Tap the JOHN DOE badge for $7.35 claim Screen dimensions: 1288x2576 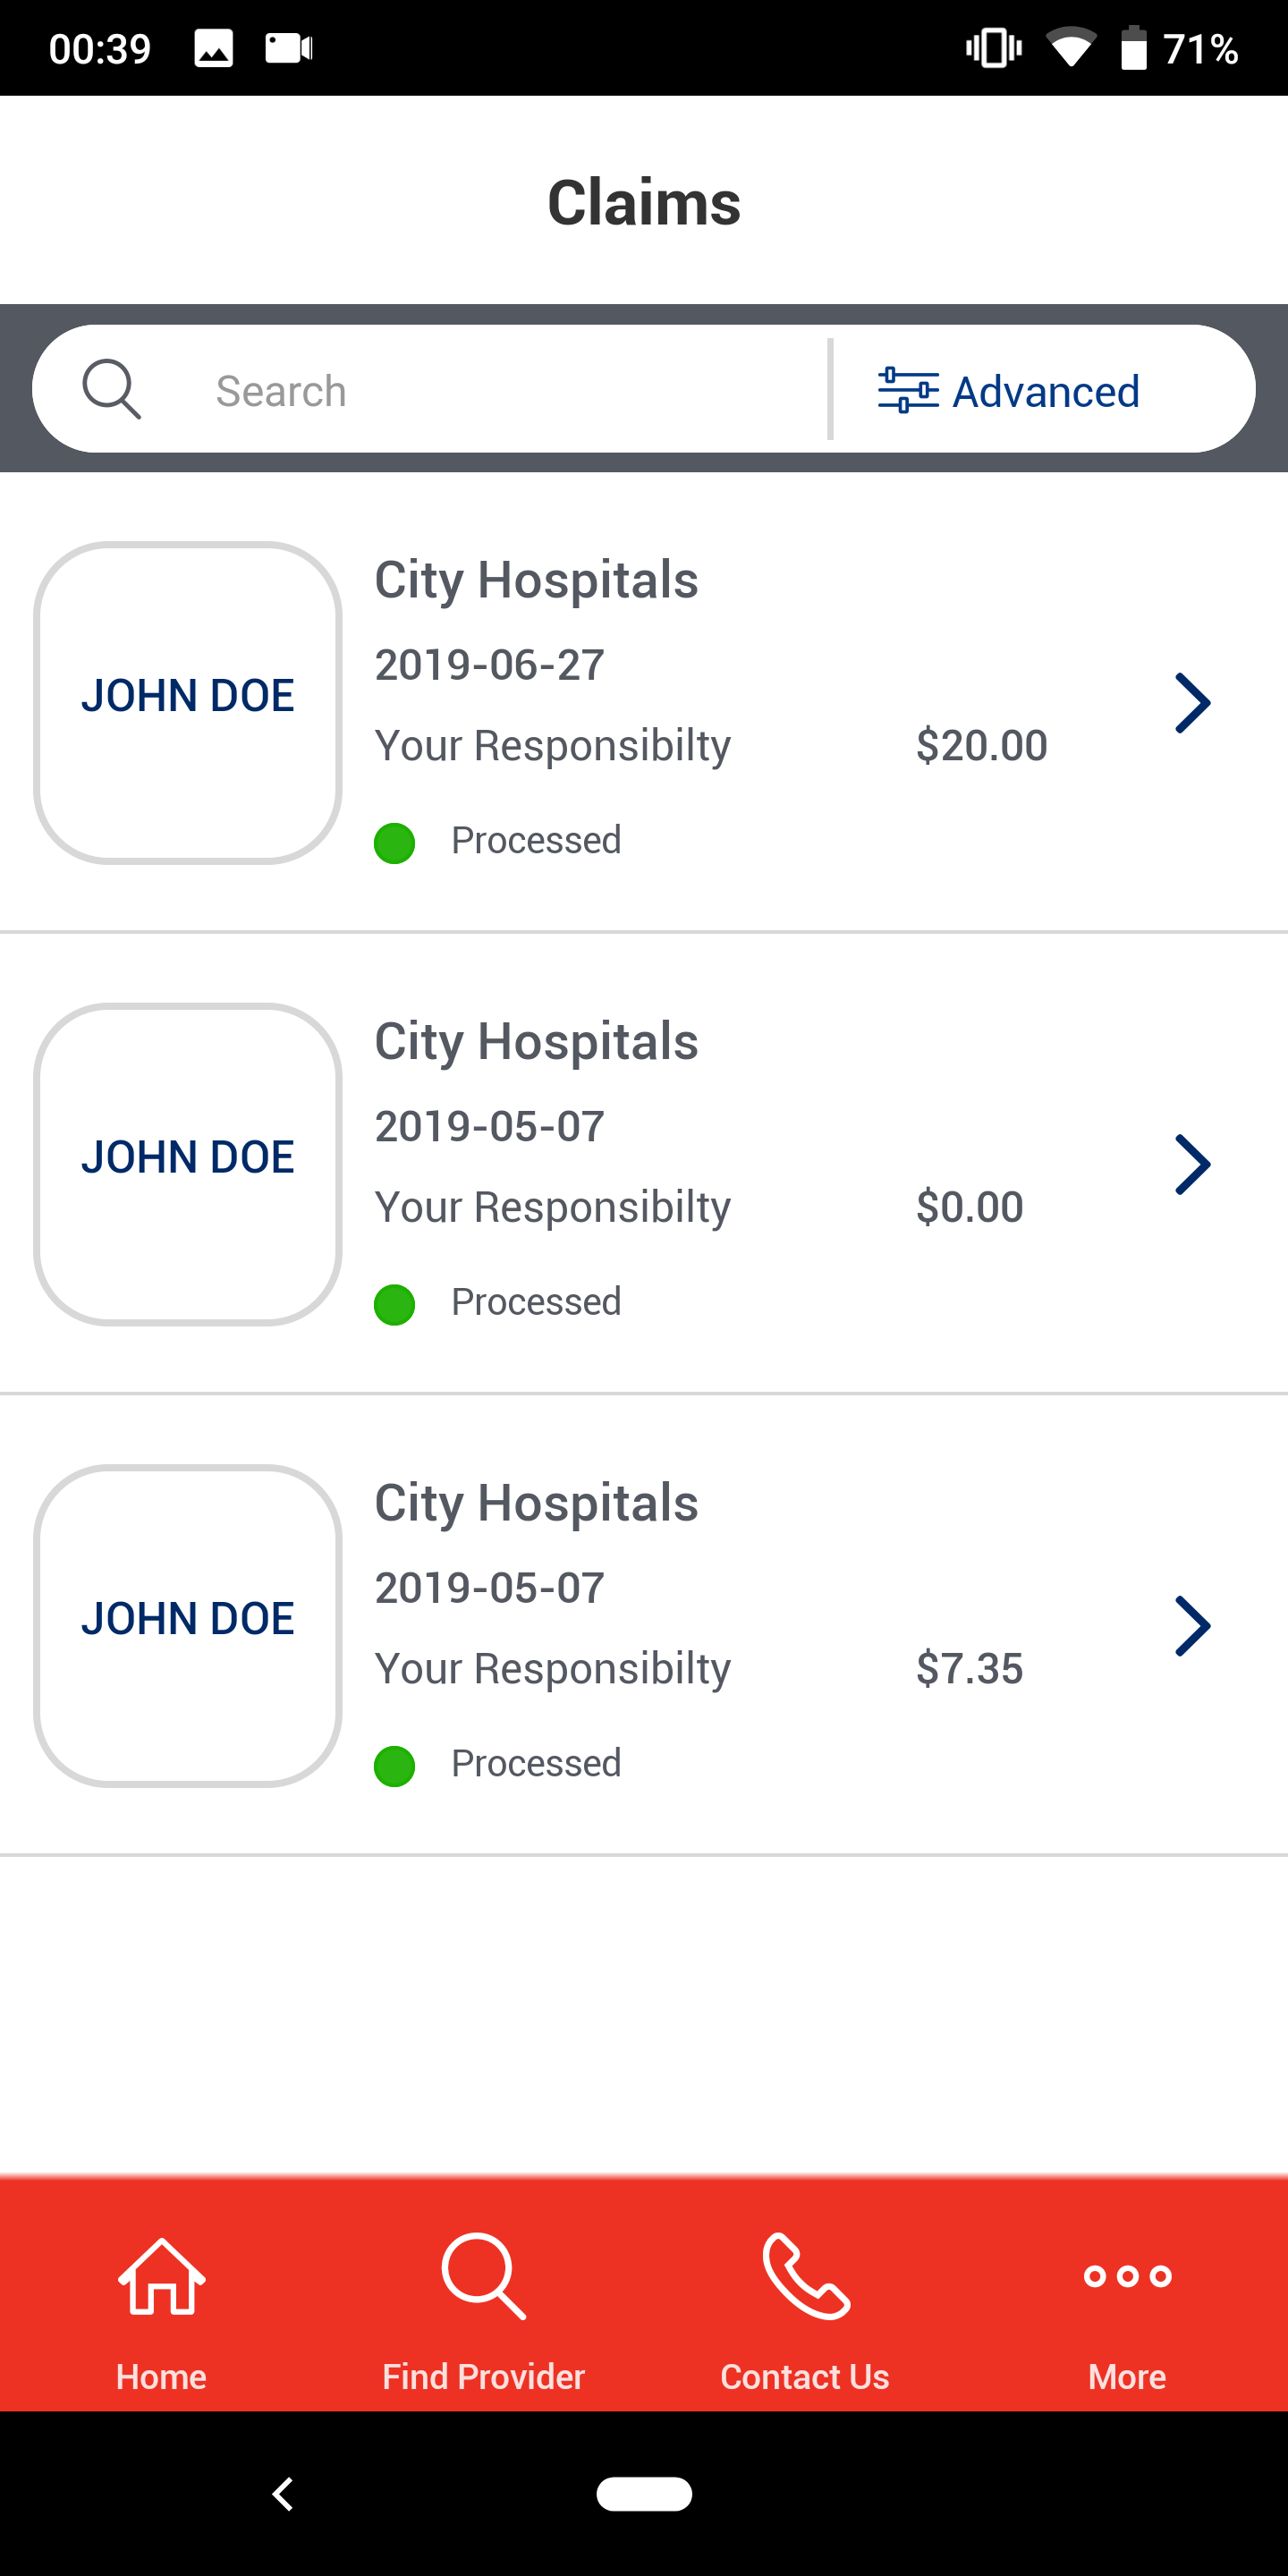[x=188, y=1626]
